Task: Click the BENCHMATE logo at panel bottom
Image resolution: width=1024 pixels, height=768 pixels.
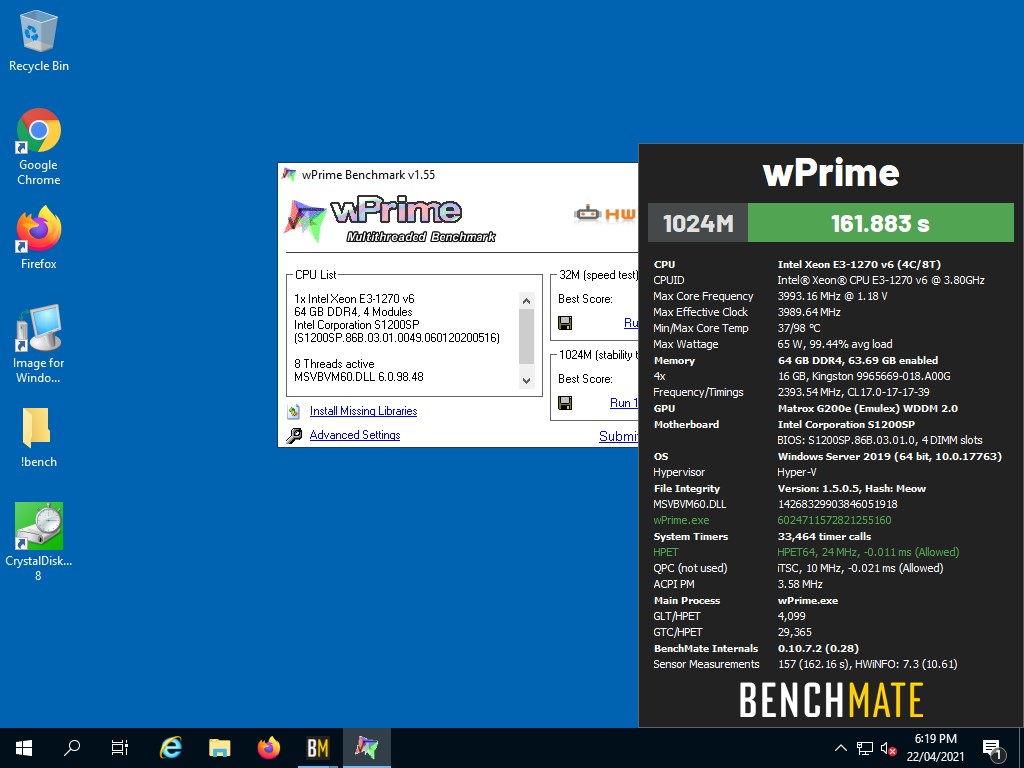Action: coord(831,699)
